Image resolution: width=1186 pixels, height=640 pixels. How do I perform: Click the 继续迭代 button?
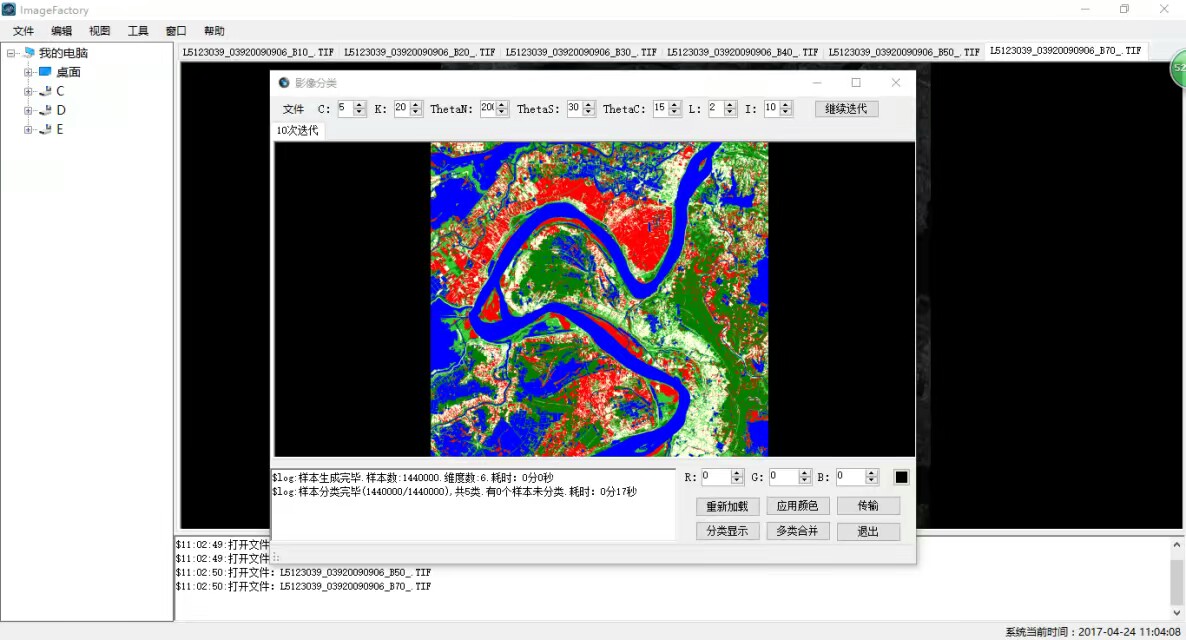click(846, 109)
